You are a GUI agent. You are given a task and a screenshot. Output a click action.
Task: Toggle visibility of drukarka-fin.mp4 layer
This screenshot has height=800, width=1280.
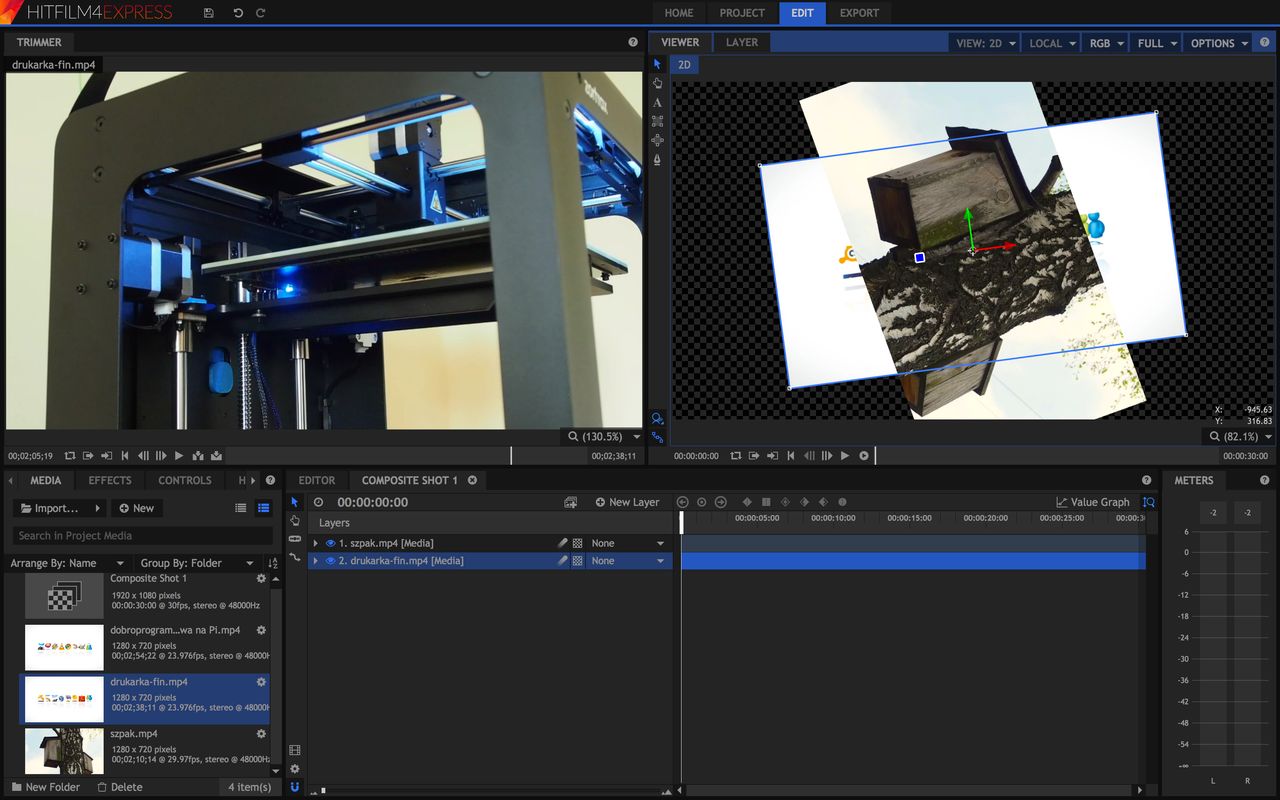pos(330,561)
